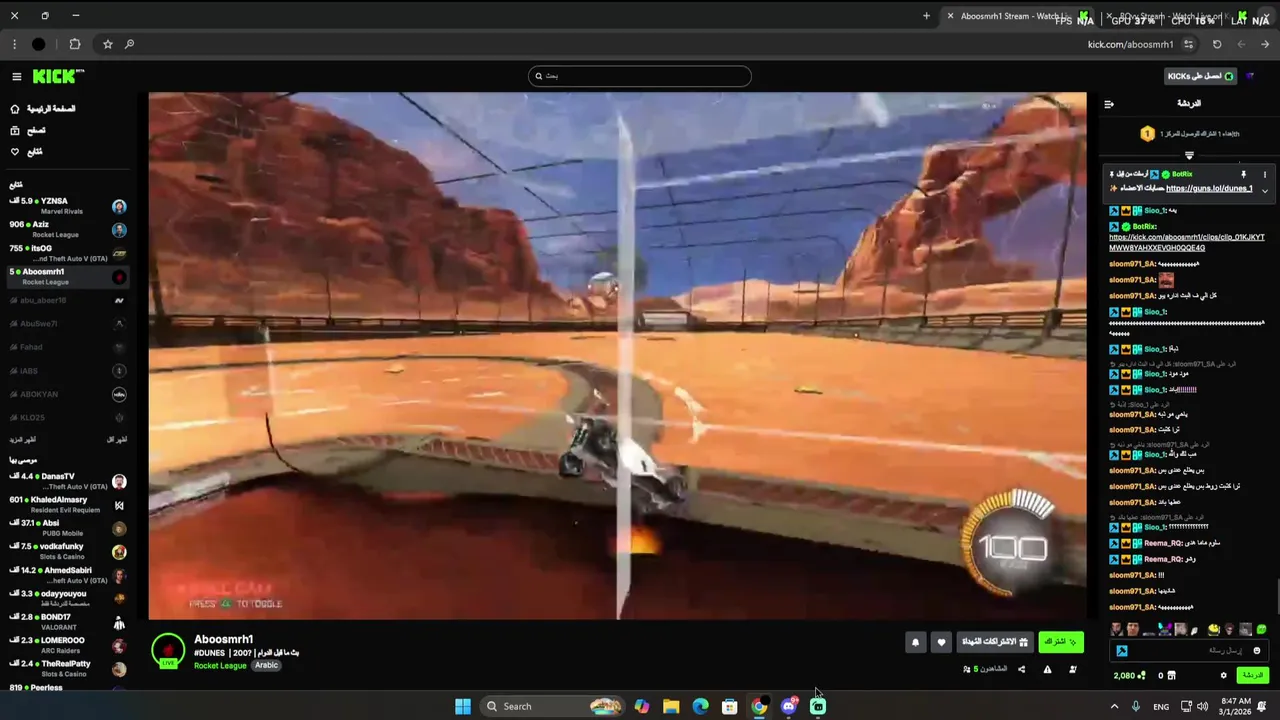Click YZNSA avatar thumbnail
This screenshot has height=720, width=1280.
[119, 207]
